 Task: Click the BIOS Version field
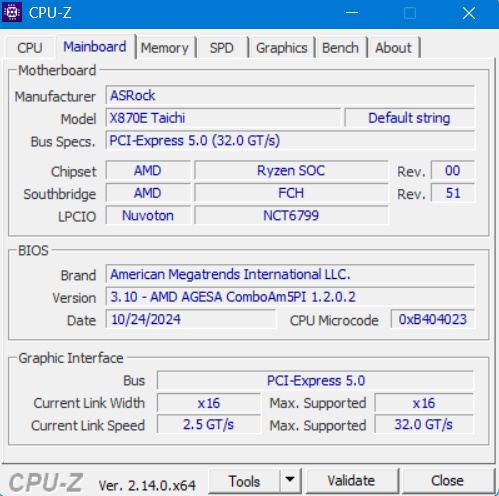click(x=290, y=297)
